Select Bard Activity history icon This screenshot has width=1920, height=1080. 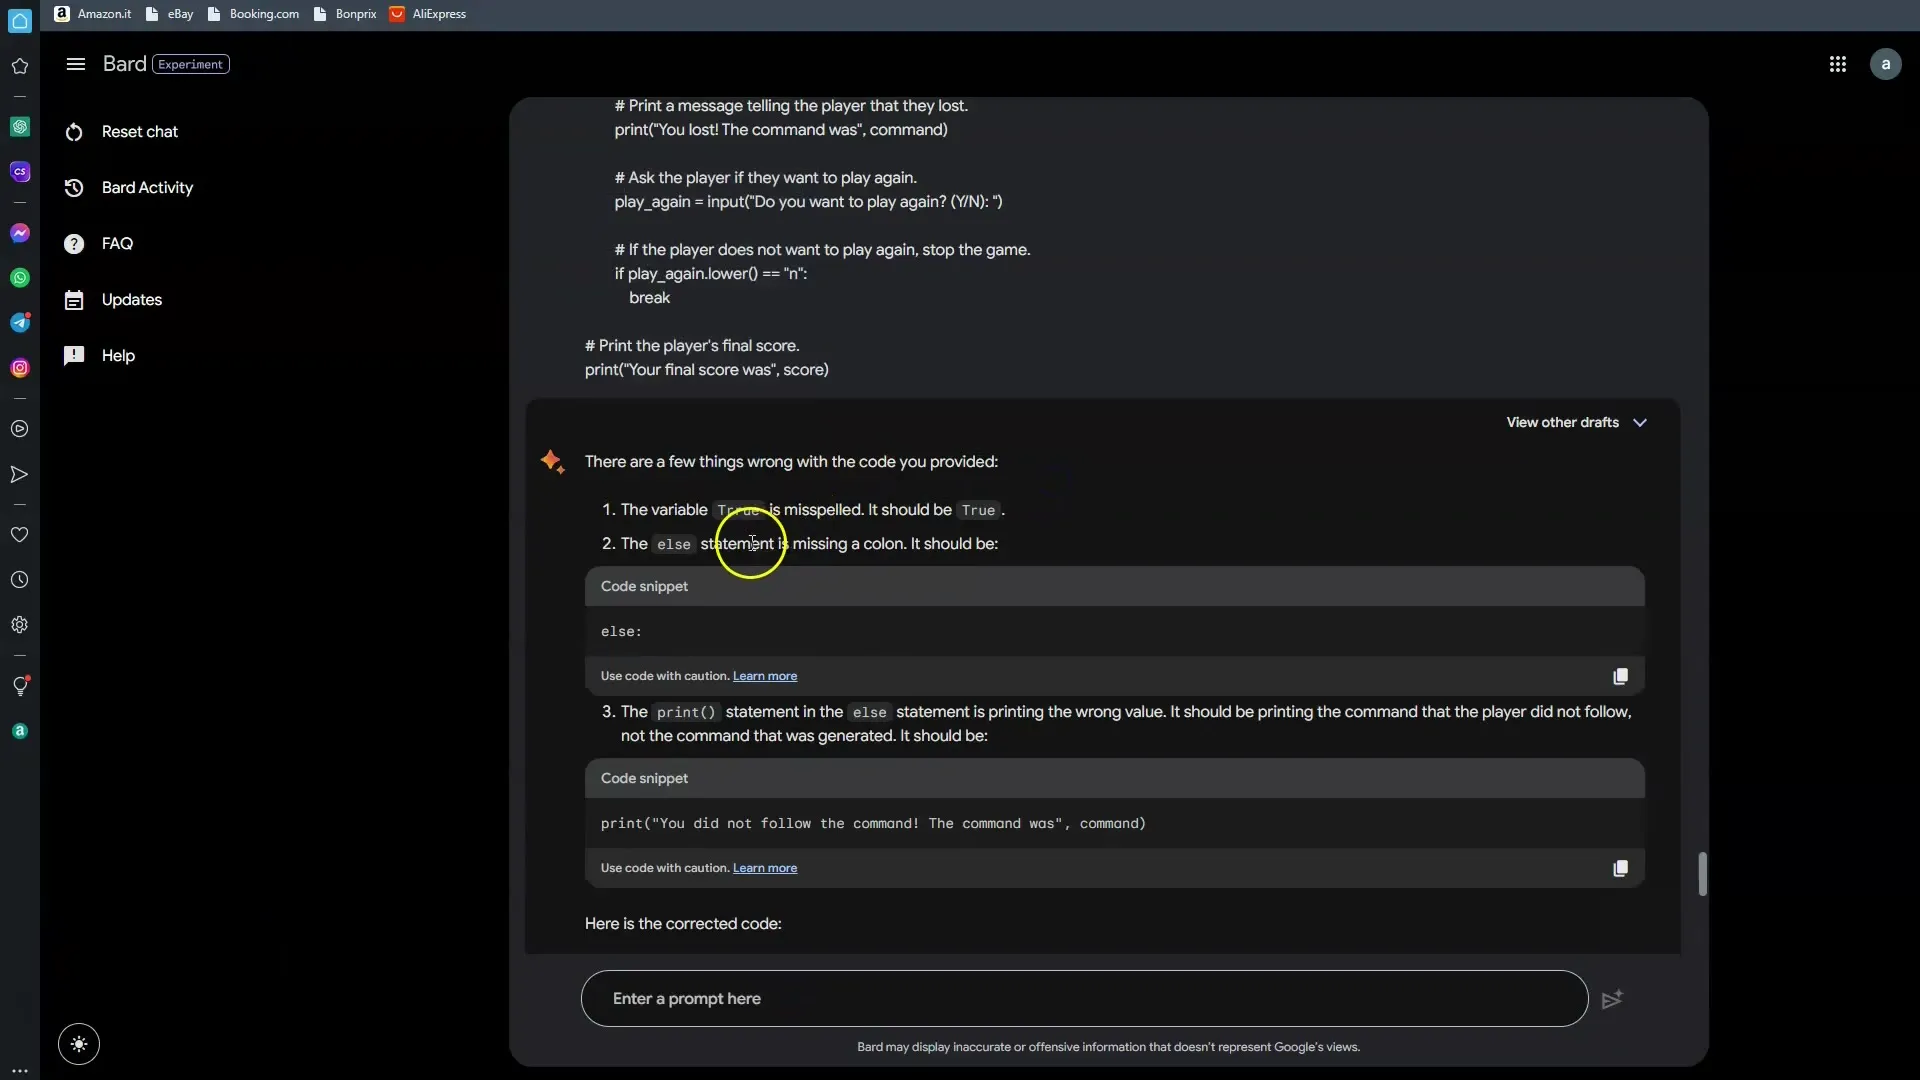[75, 187]
